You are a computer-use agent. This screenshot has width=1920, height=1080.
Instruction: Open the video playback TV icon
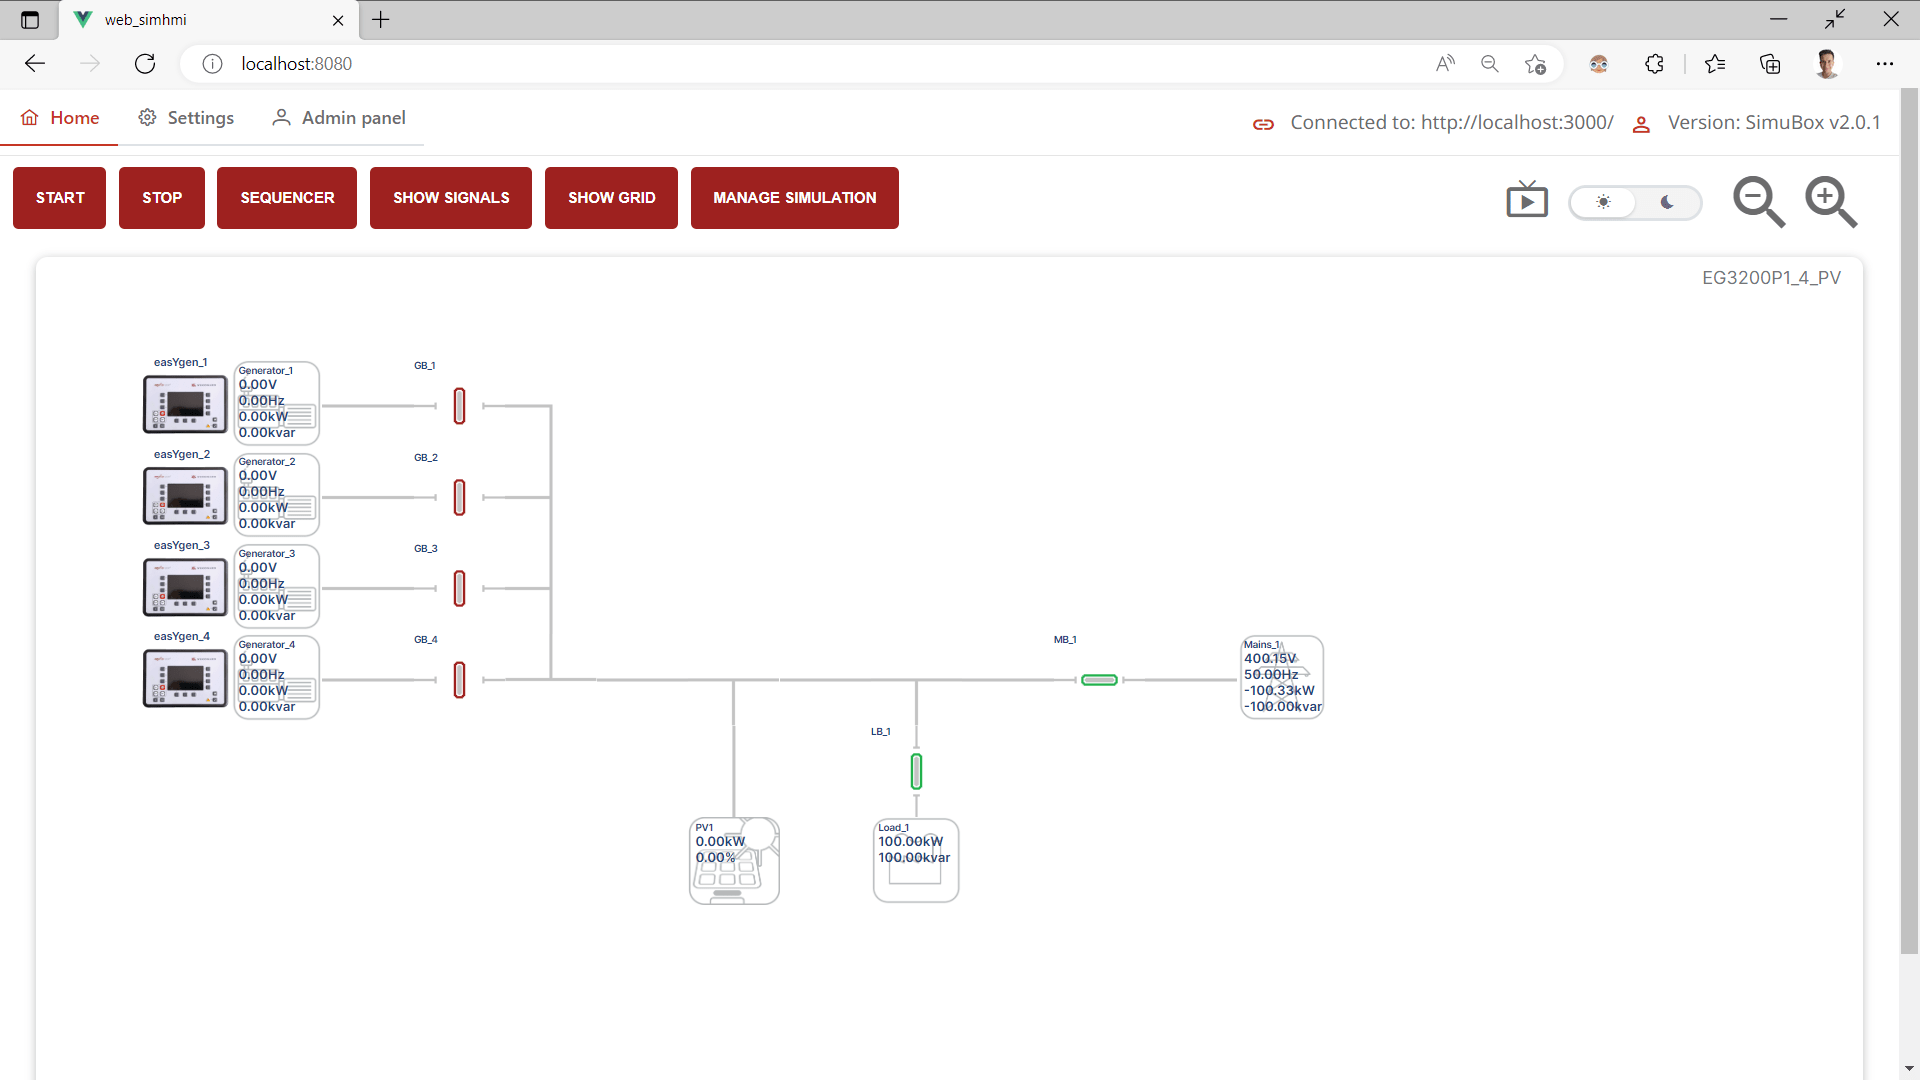[1526, 201]
